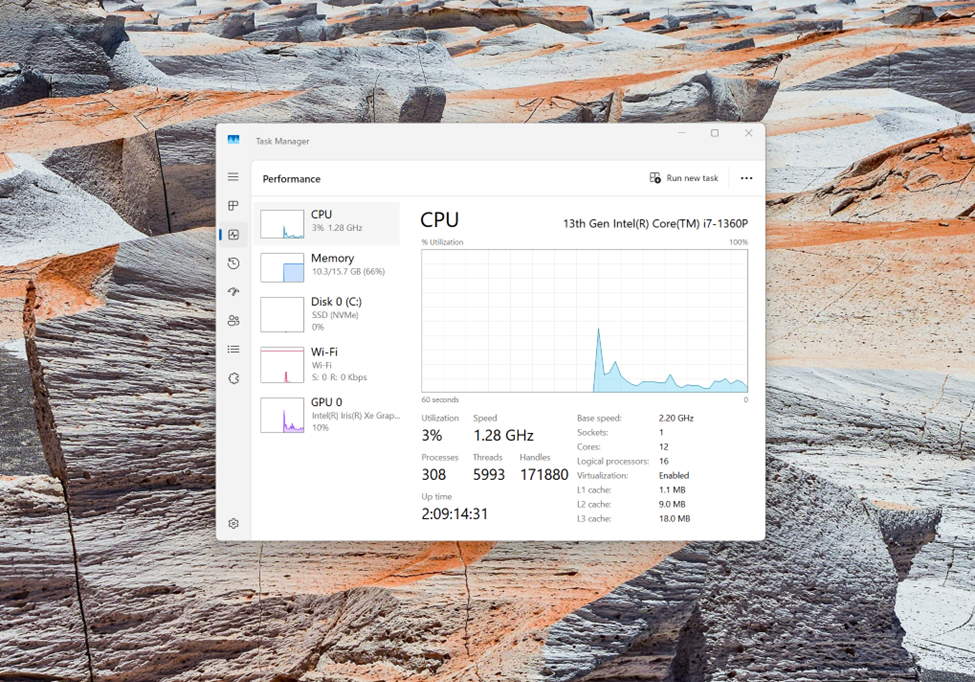
Task: Click the Performance page heading
Action: 291,179
